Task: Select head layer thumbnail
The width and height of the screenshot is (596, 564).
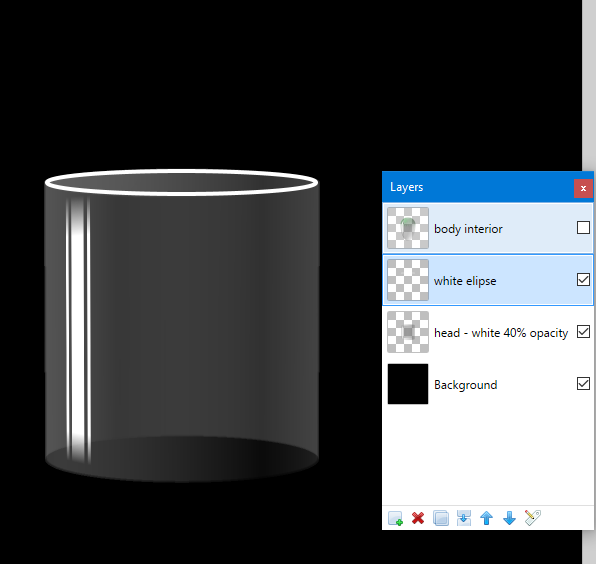Action: pos(408,332)
